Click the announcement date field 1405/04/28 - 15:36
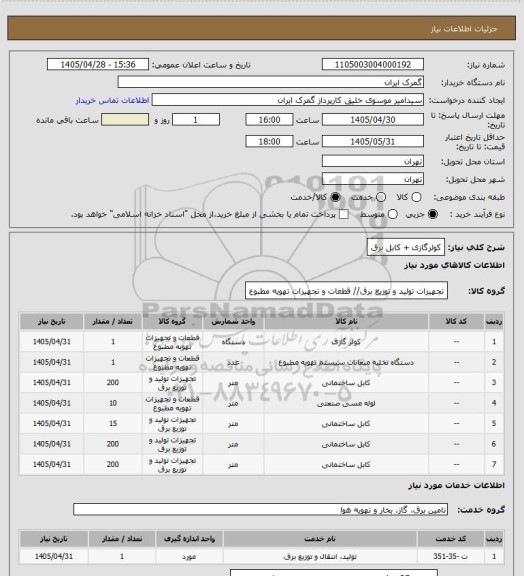Viewport: 524px width, 576px height. (x=98, y=64)
